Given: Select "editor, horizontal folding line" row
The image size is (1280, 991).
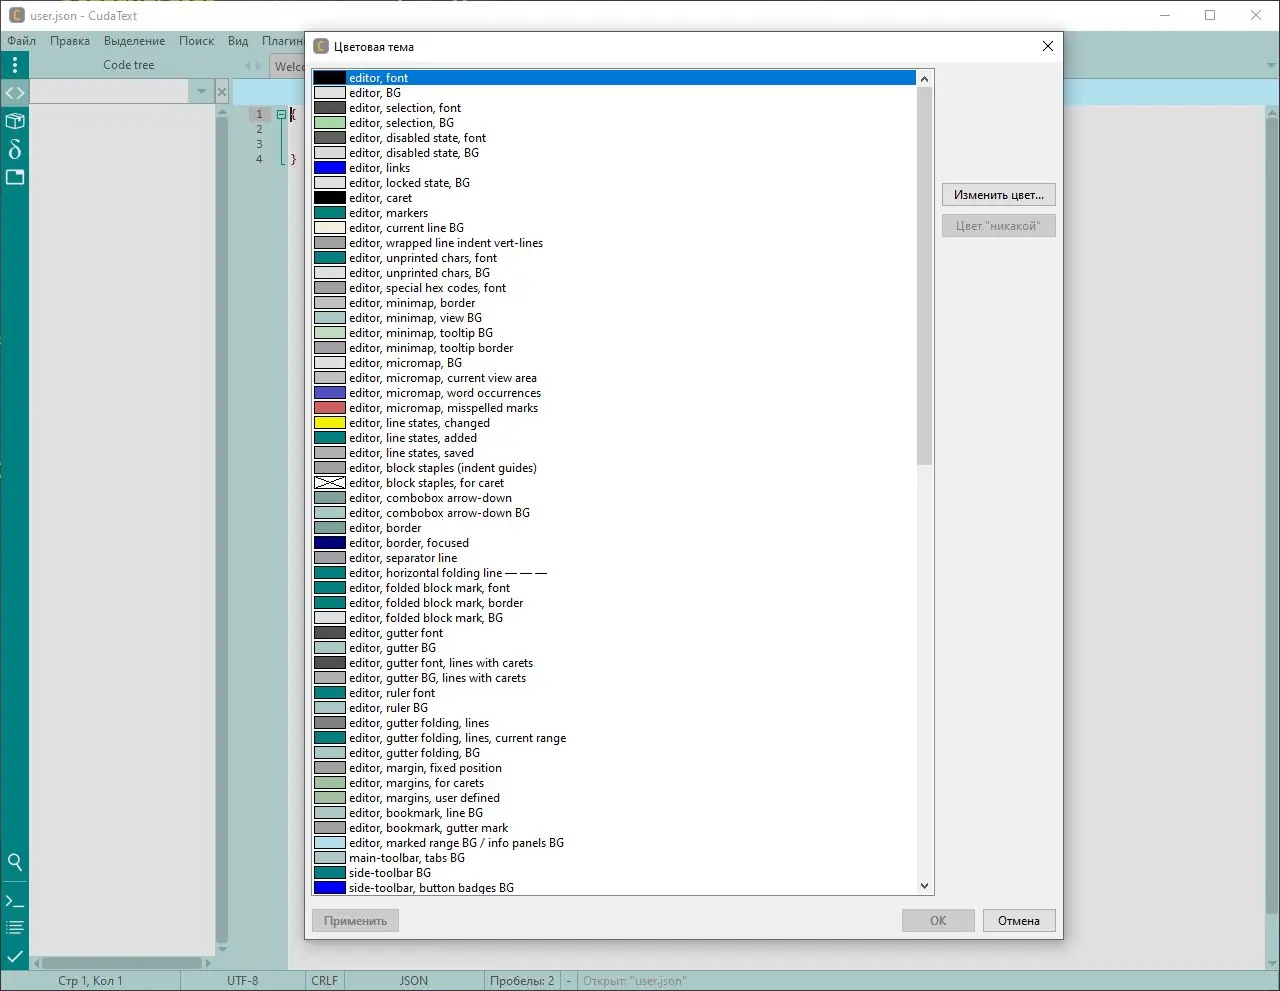Looking at the screenshot, I should tap(614, 573).
